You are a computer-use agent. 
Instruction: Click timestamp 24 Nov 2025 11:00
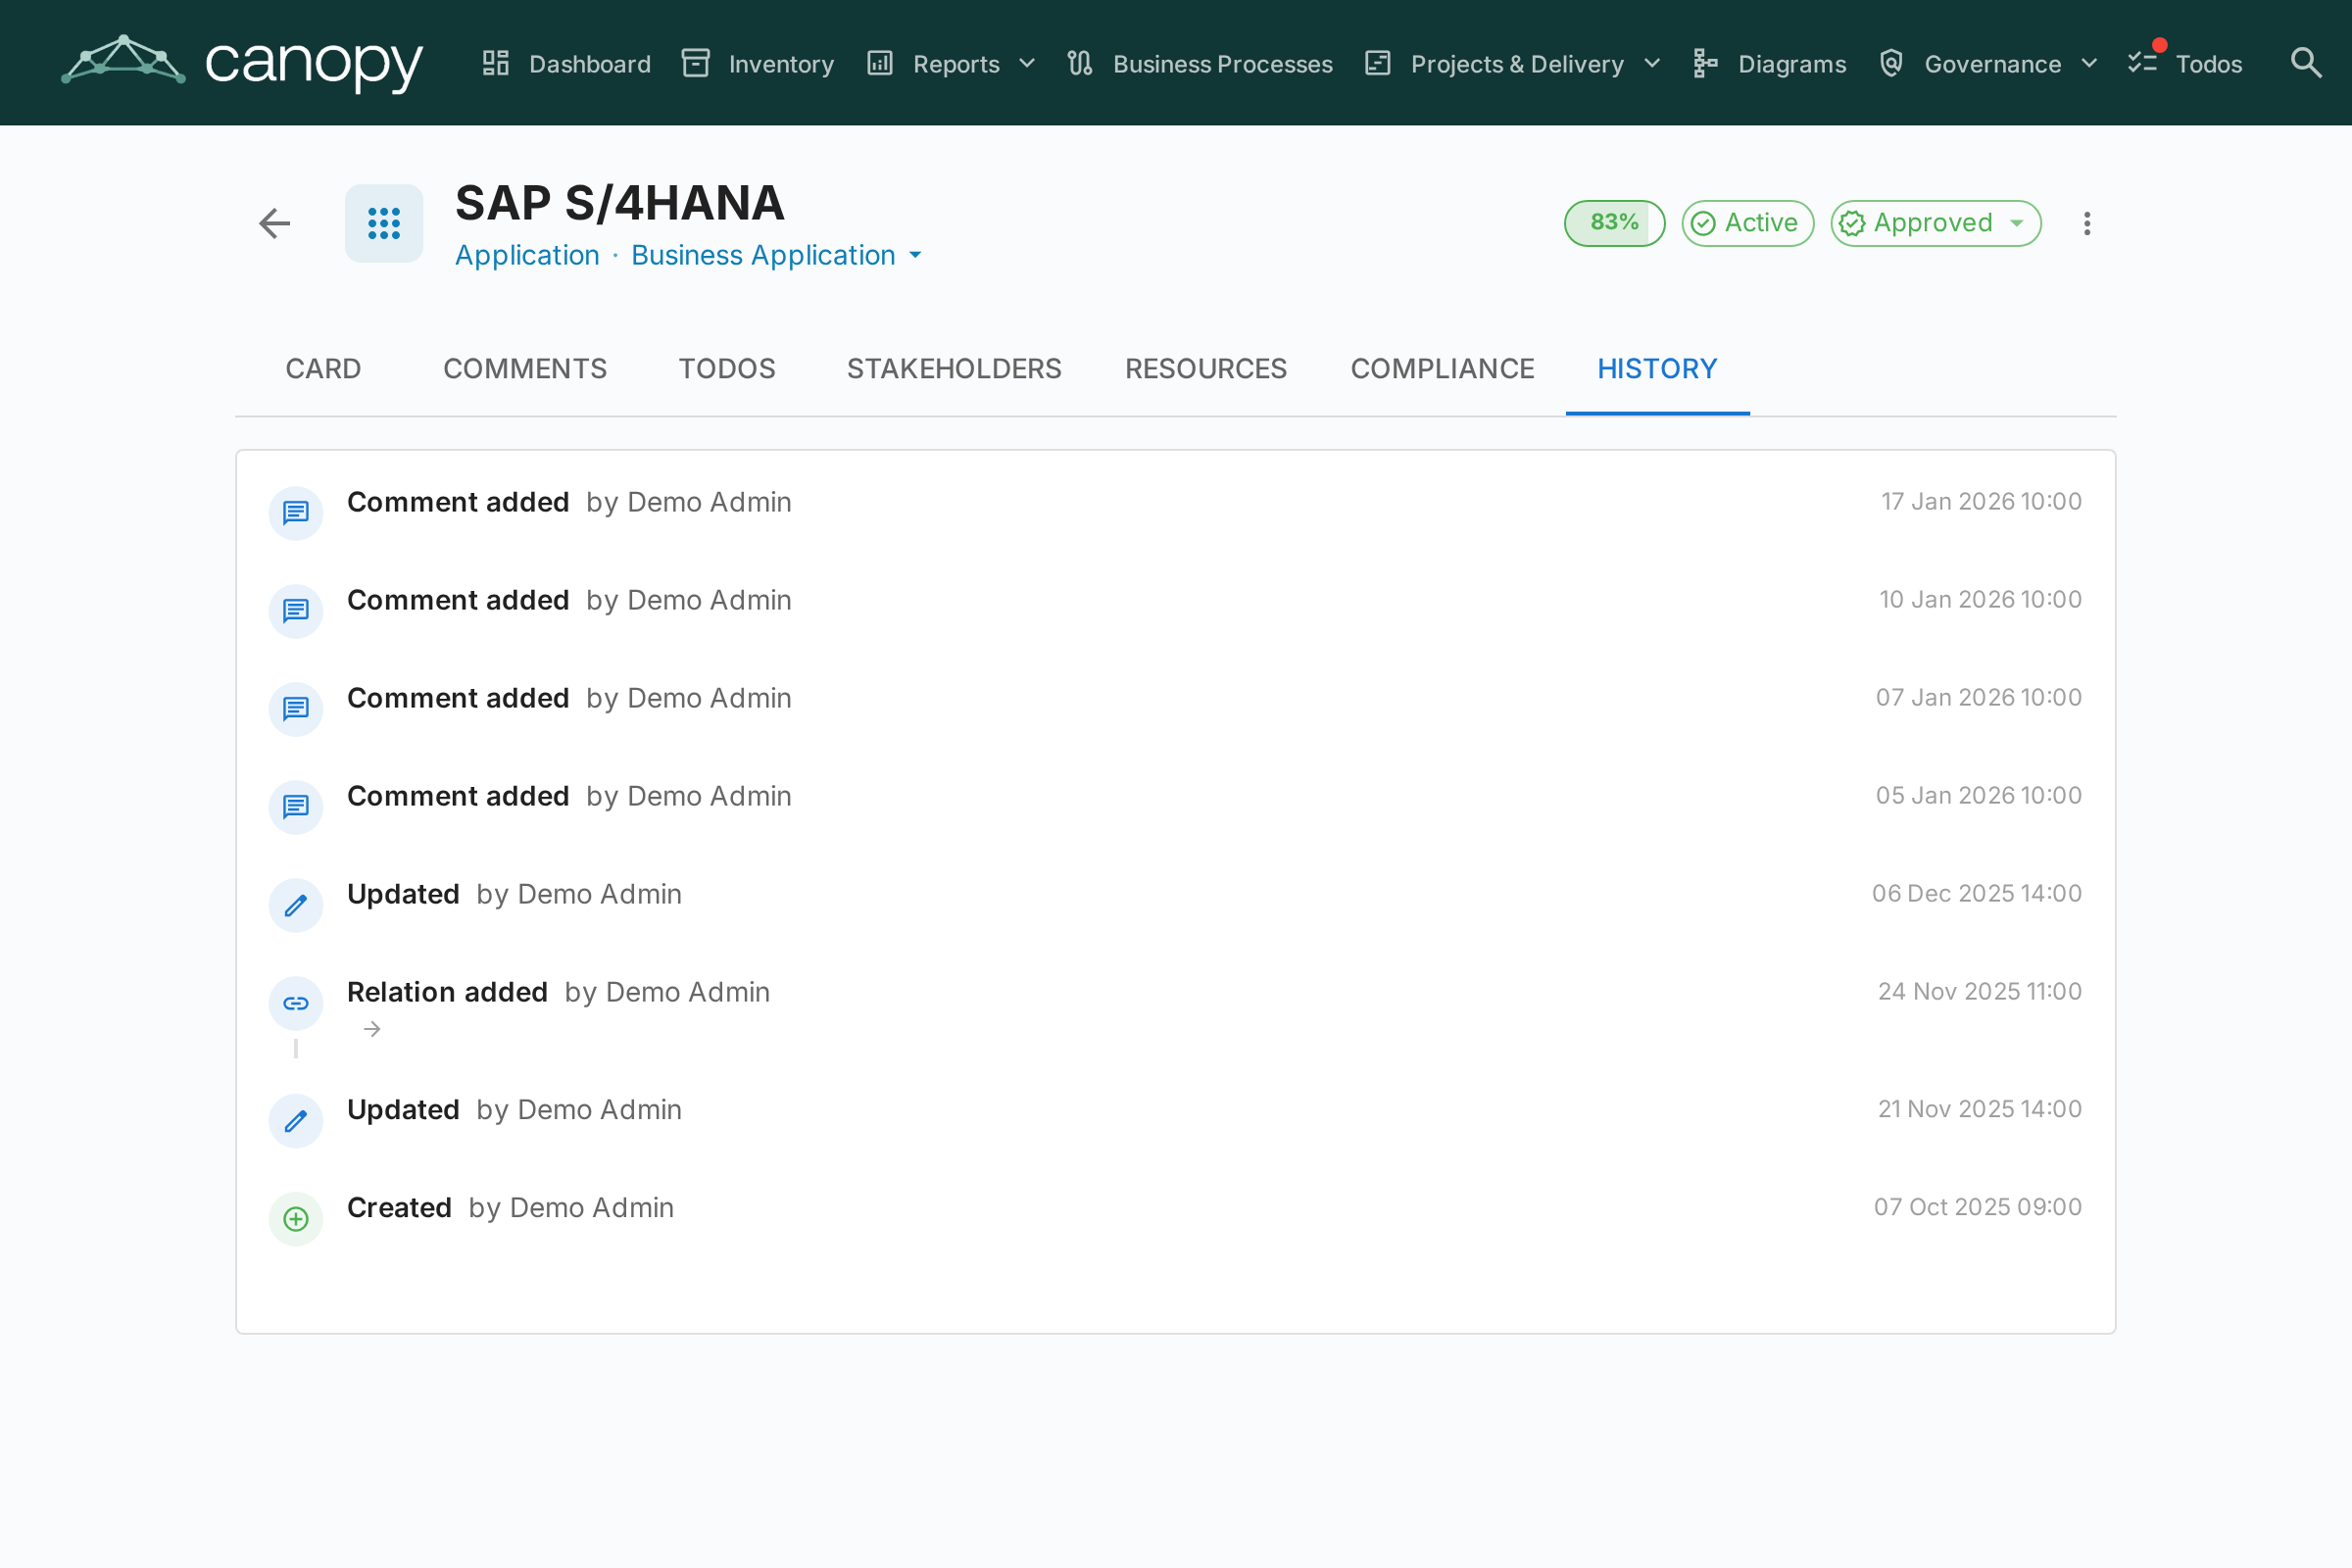pos(1979,991)
